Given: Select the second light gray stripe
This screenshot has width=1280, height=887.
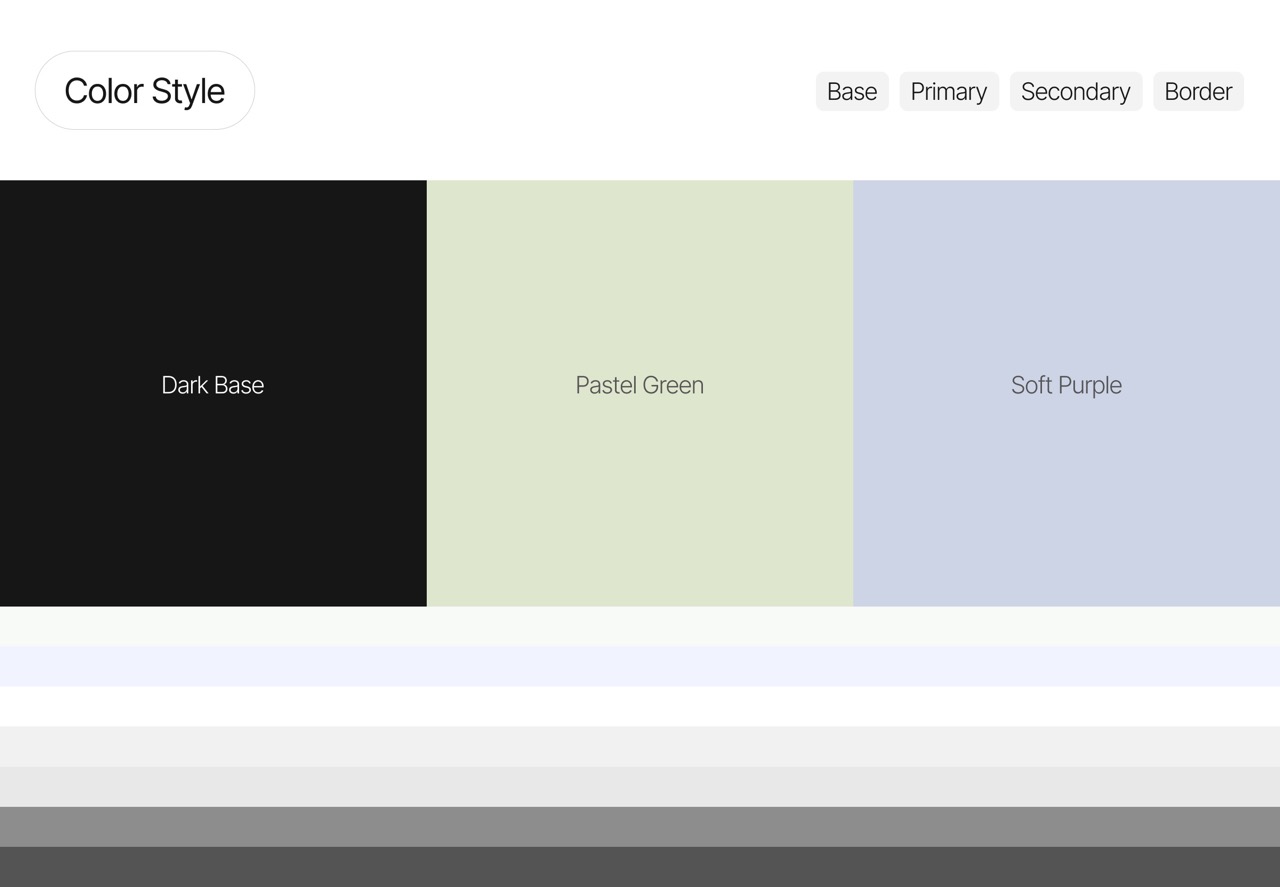Looking at the screenshot, I should pyautogui.click(x=640, y=786).
